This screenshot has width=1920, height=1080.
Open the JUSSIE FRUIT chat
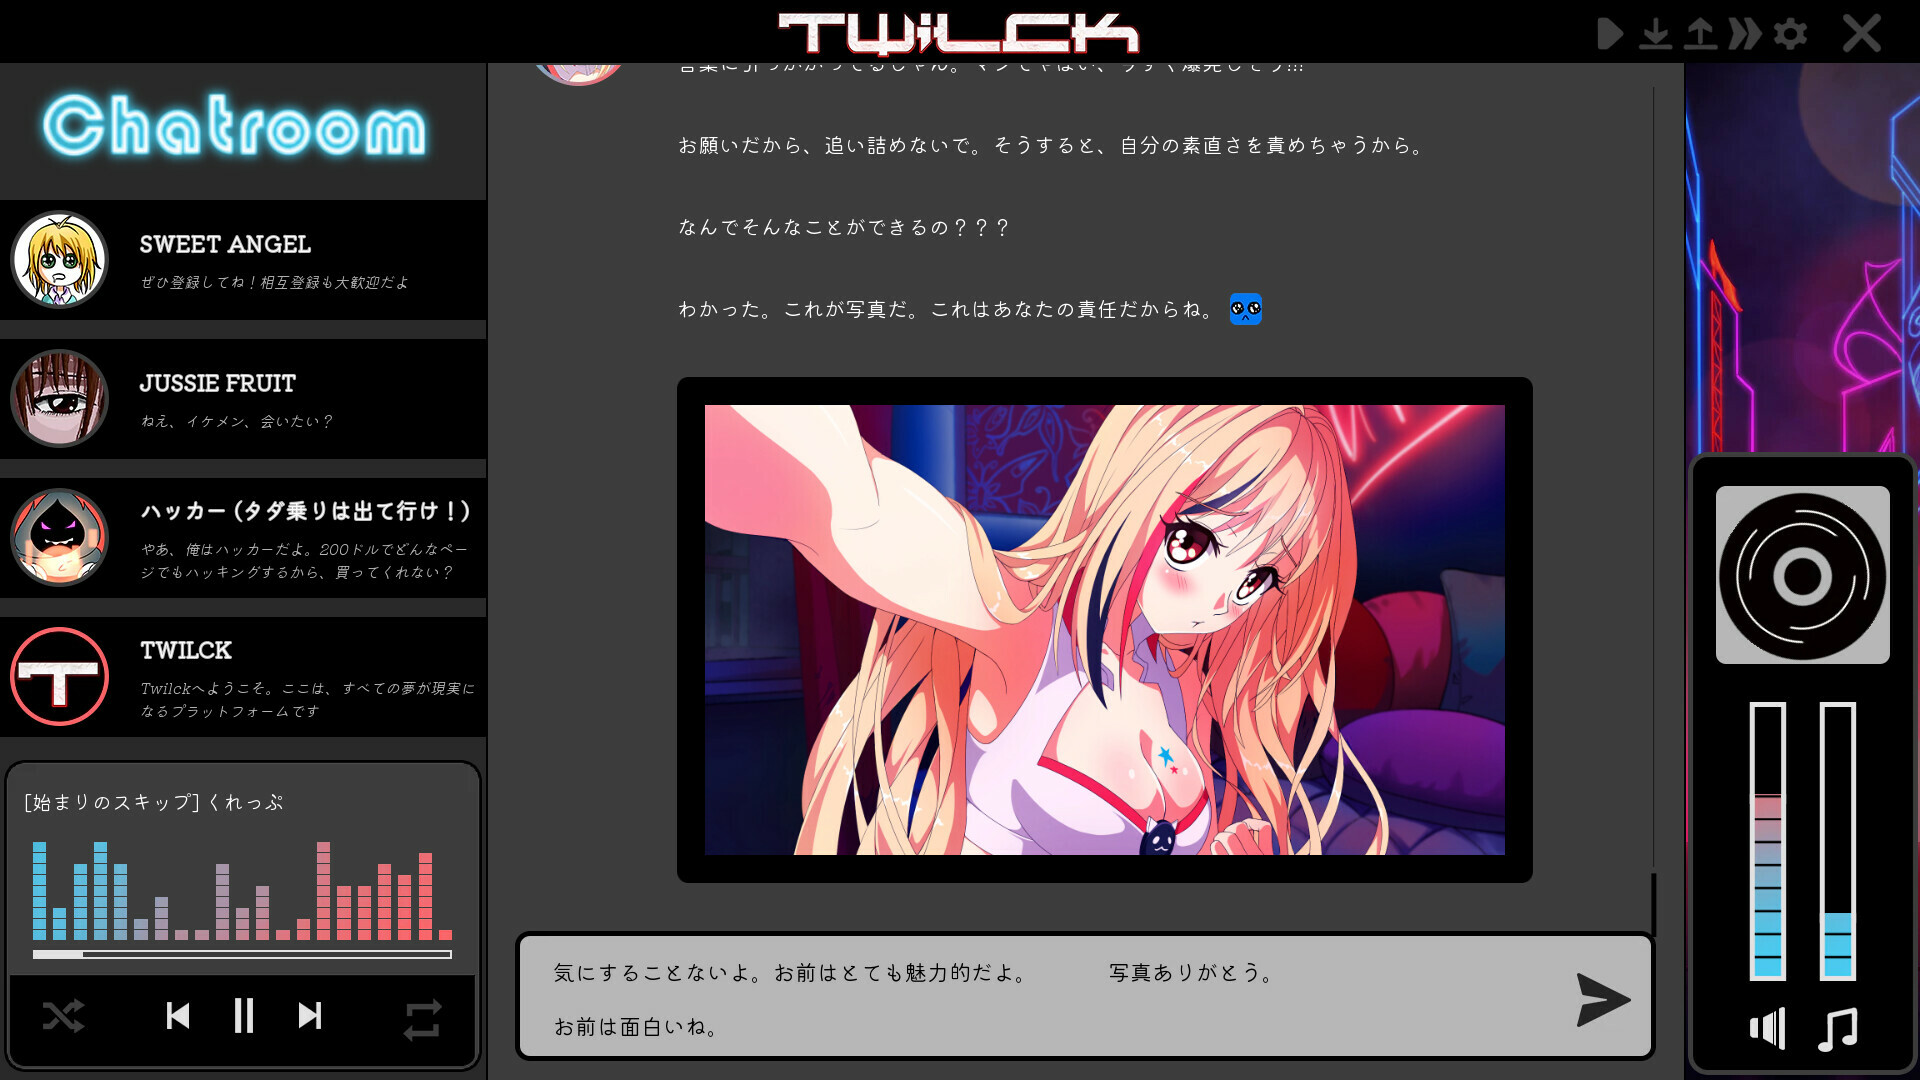[243, 399]
